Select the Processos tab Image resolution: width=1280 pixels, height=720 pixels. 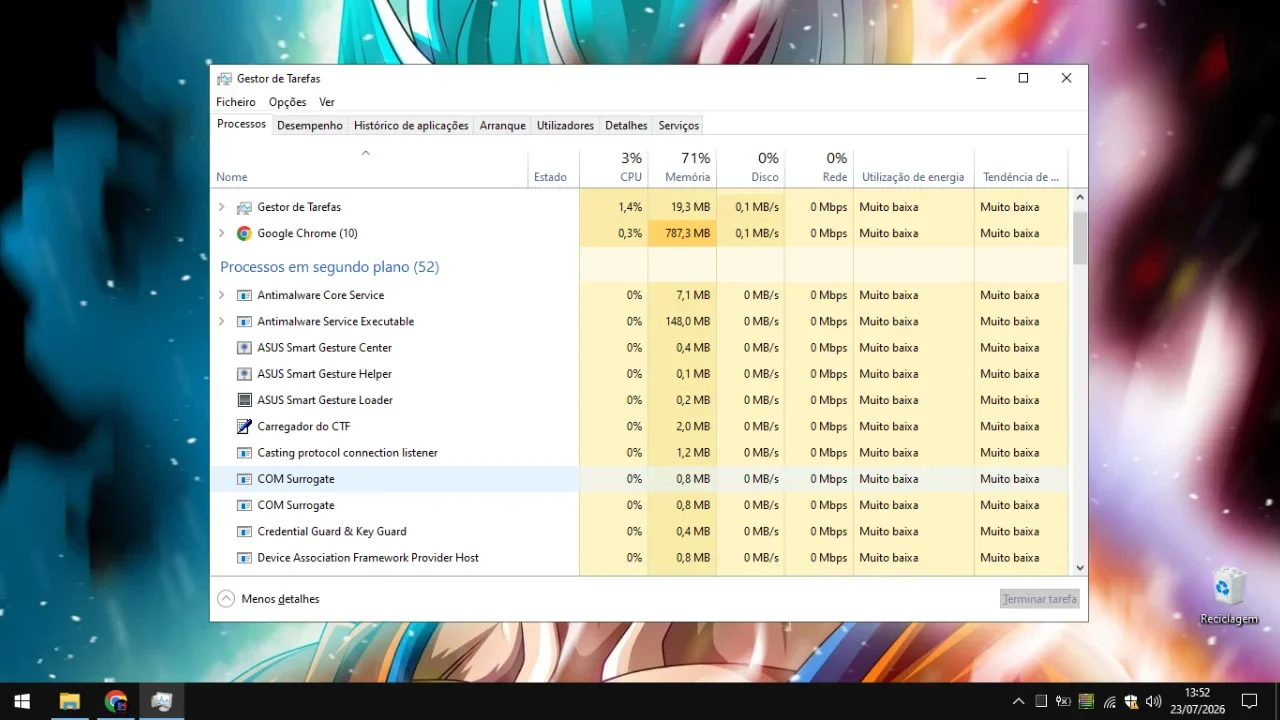click(x=241, y=124)
